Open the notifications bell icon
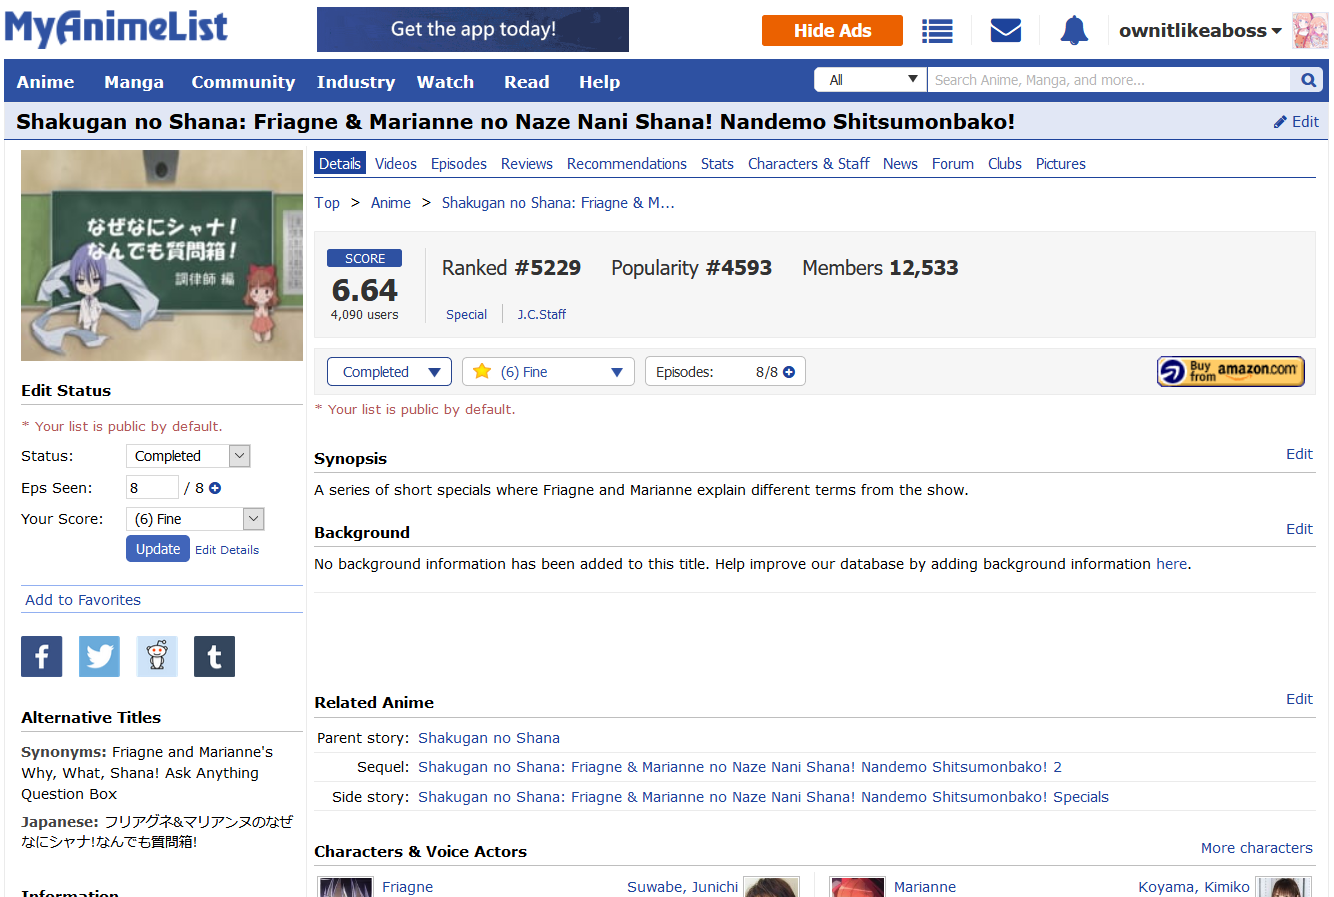Image resolution: width=1334 pixels, height=897 pixels. pyautogui.click(x=1074, y=31)
